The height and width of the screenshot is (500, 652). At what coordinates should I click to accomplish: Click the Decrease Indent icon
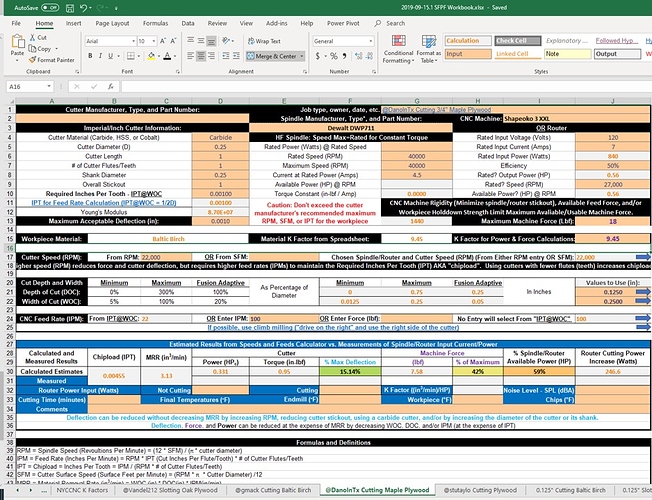tap(226, 56)
